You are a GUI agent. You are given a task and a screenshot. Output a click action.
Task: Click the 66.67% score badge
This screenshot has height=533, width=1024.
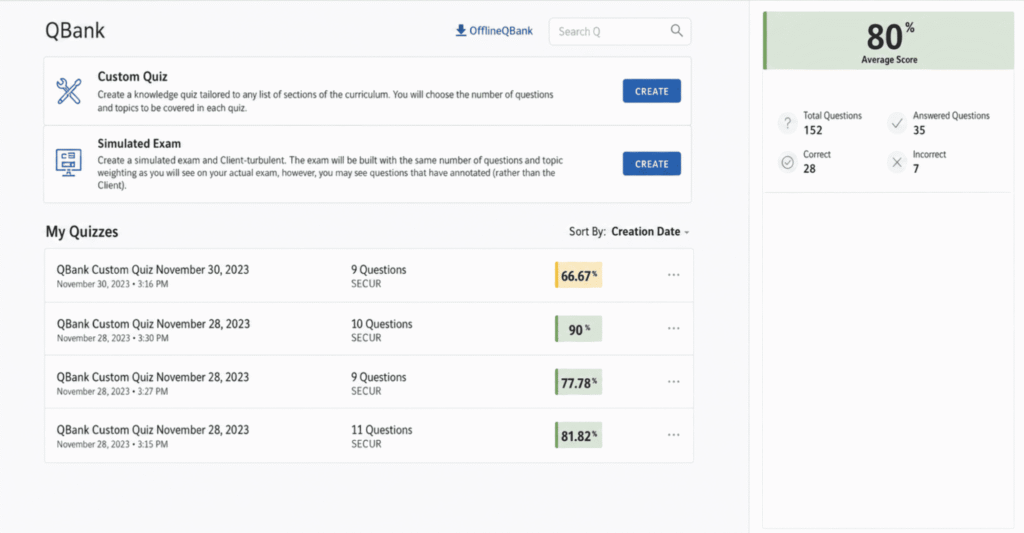pyautogui.click(x=579, y=275)
